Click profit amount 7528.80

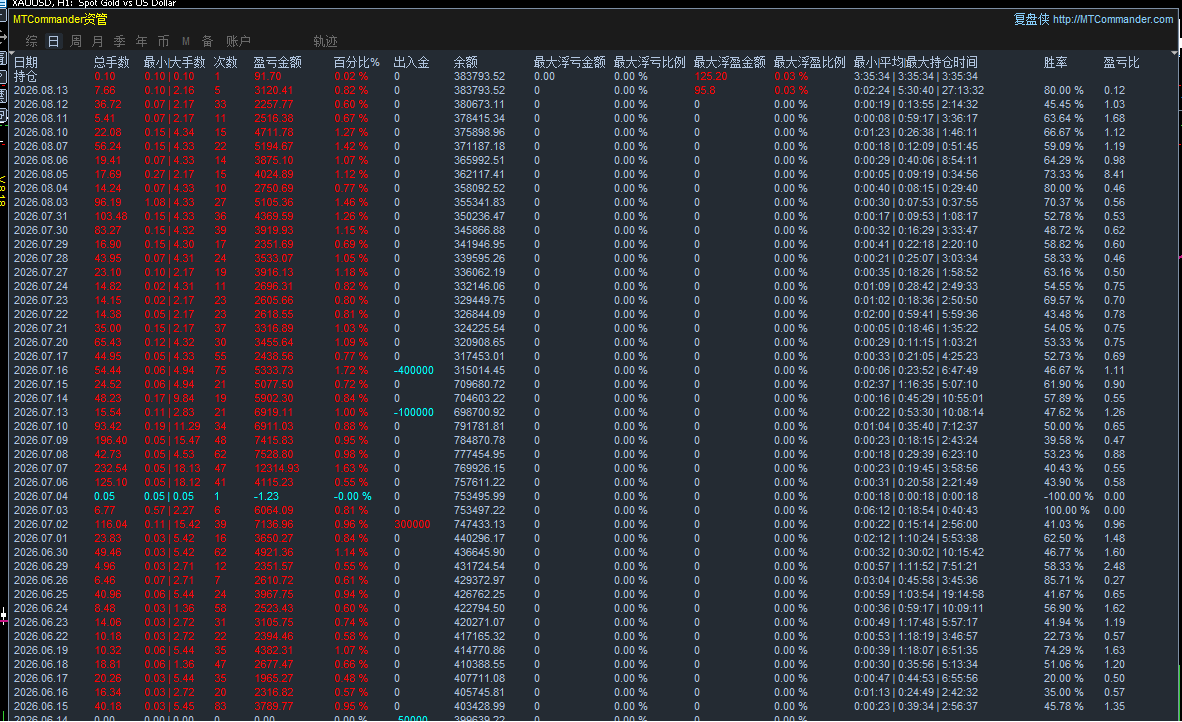point(274,454)
